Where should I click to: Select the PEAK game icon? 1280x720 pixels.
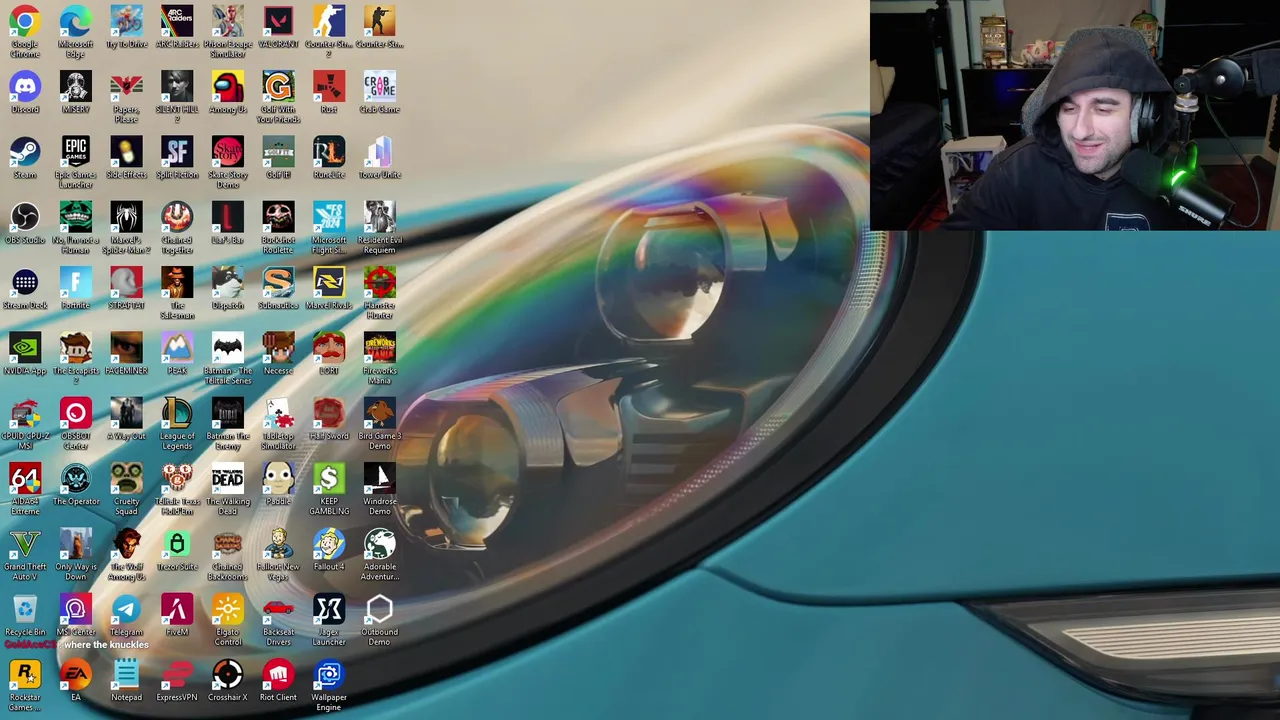tap(177, 348)
